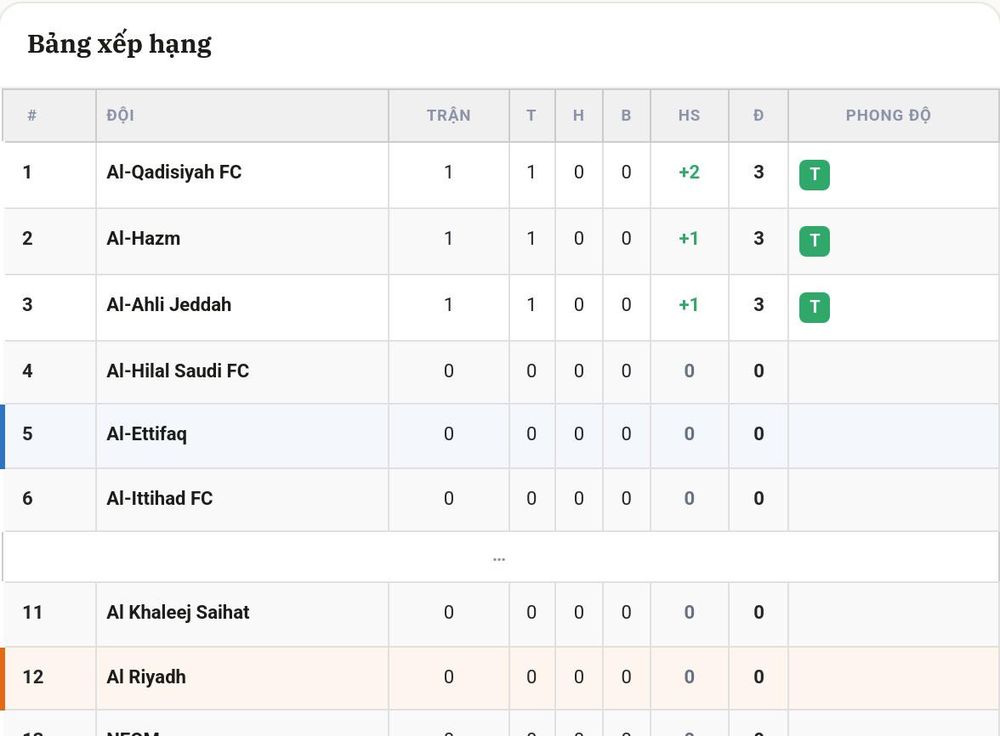Open the Al Riyadh team page

coord(146,677)
